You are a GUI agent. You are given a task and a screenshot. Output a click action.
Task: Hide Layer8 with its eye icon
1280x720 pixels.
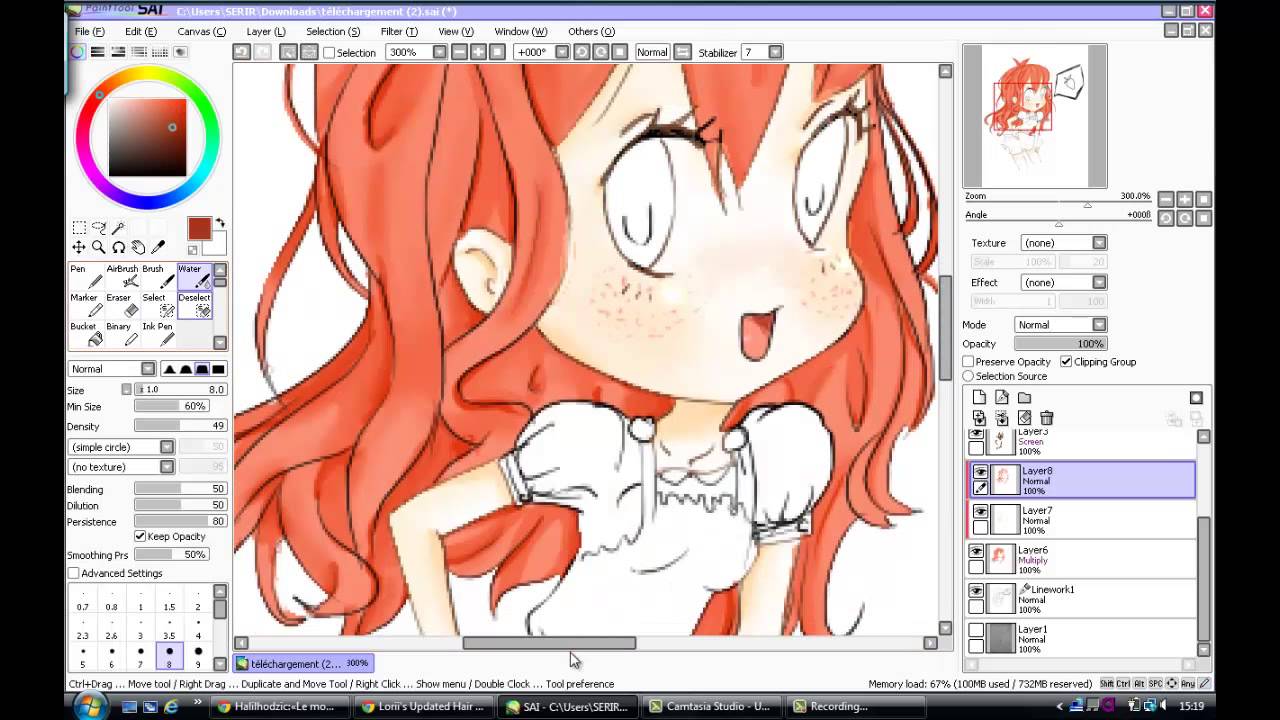[x=980, y=472]
